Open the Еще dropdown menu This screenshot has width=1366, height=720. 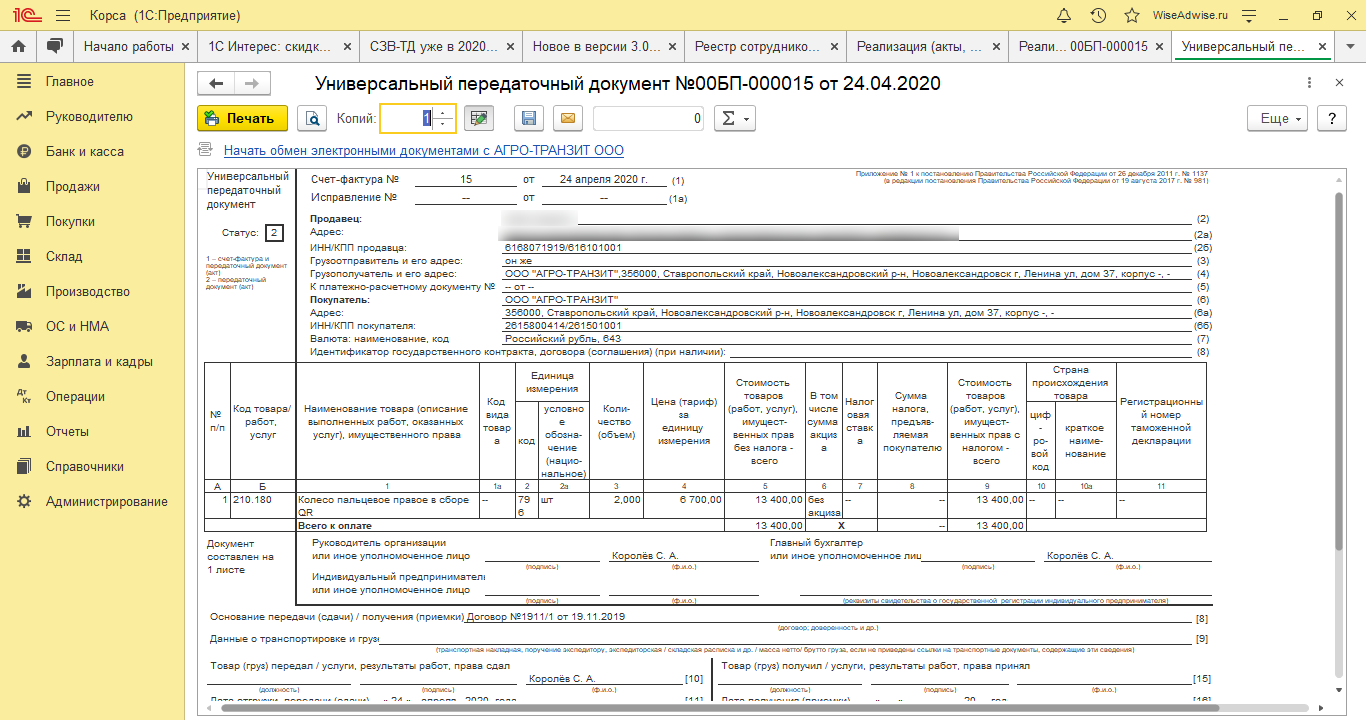pyautogui.click(x=1278, y=118)
